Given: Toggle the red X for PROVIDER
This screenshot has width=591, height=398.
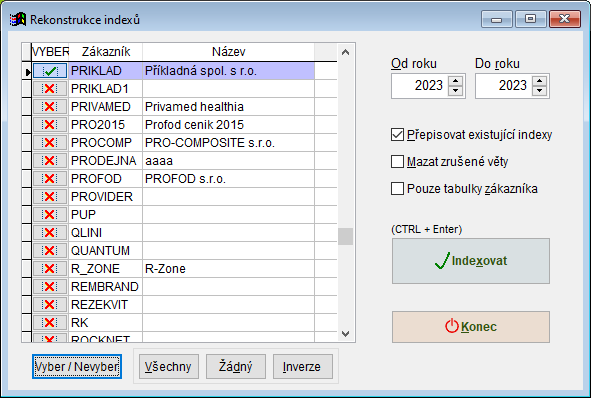Looking at the screenshot, I should click(50, 197).
